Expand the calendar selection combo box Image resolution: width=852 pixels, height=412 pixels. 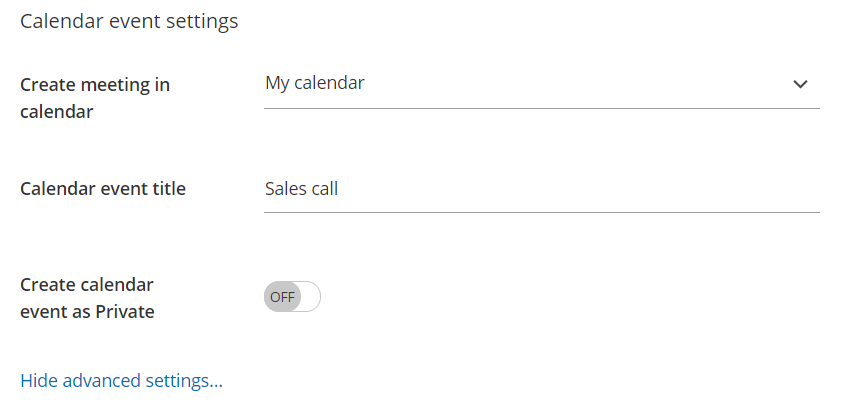tap(541, 84)
